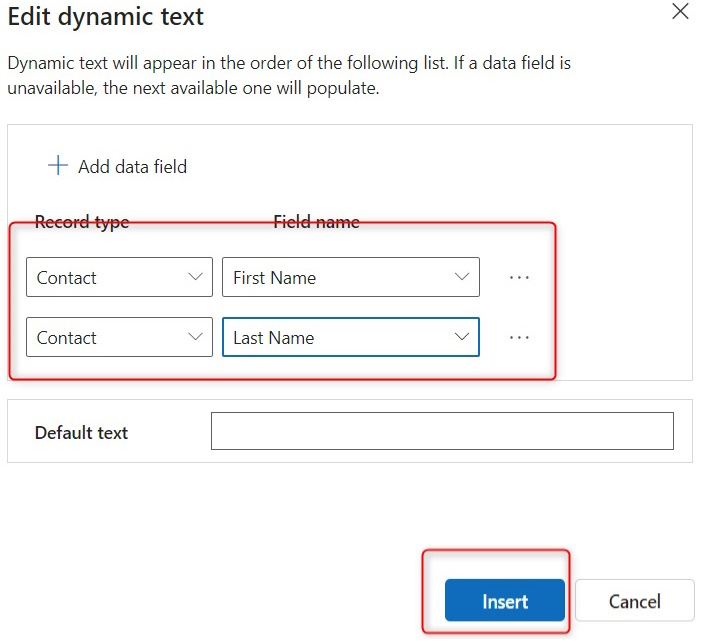
Task: Click the Add data field label
Action: [132, 167]
